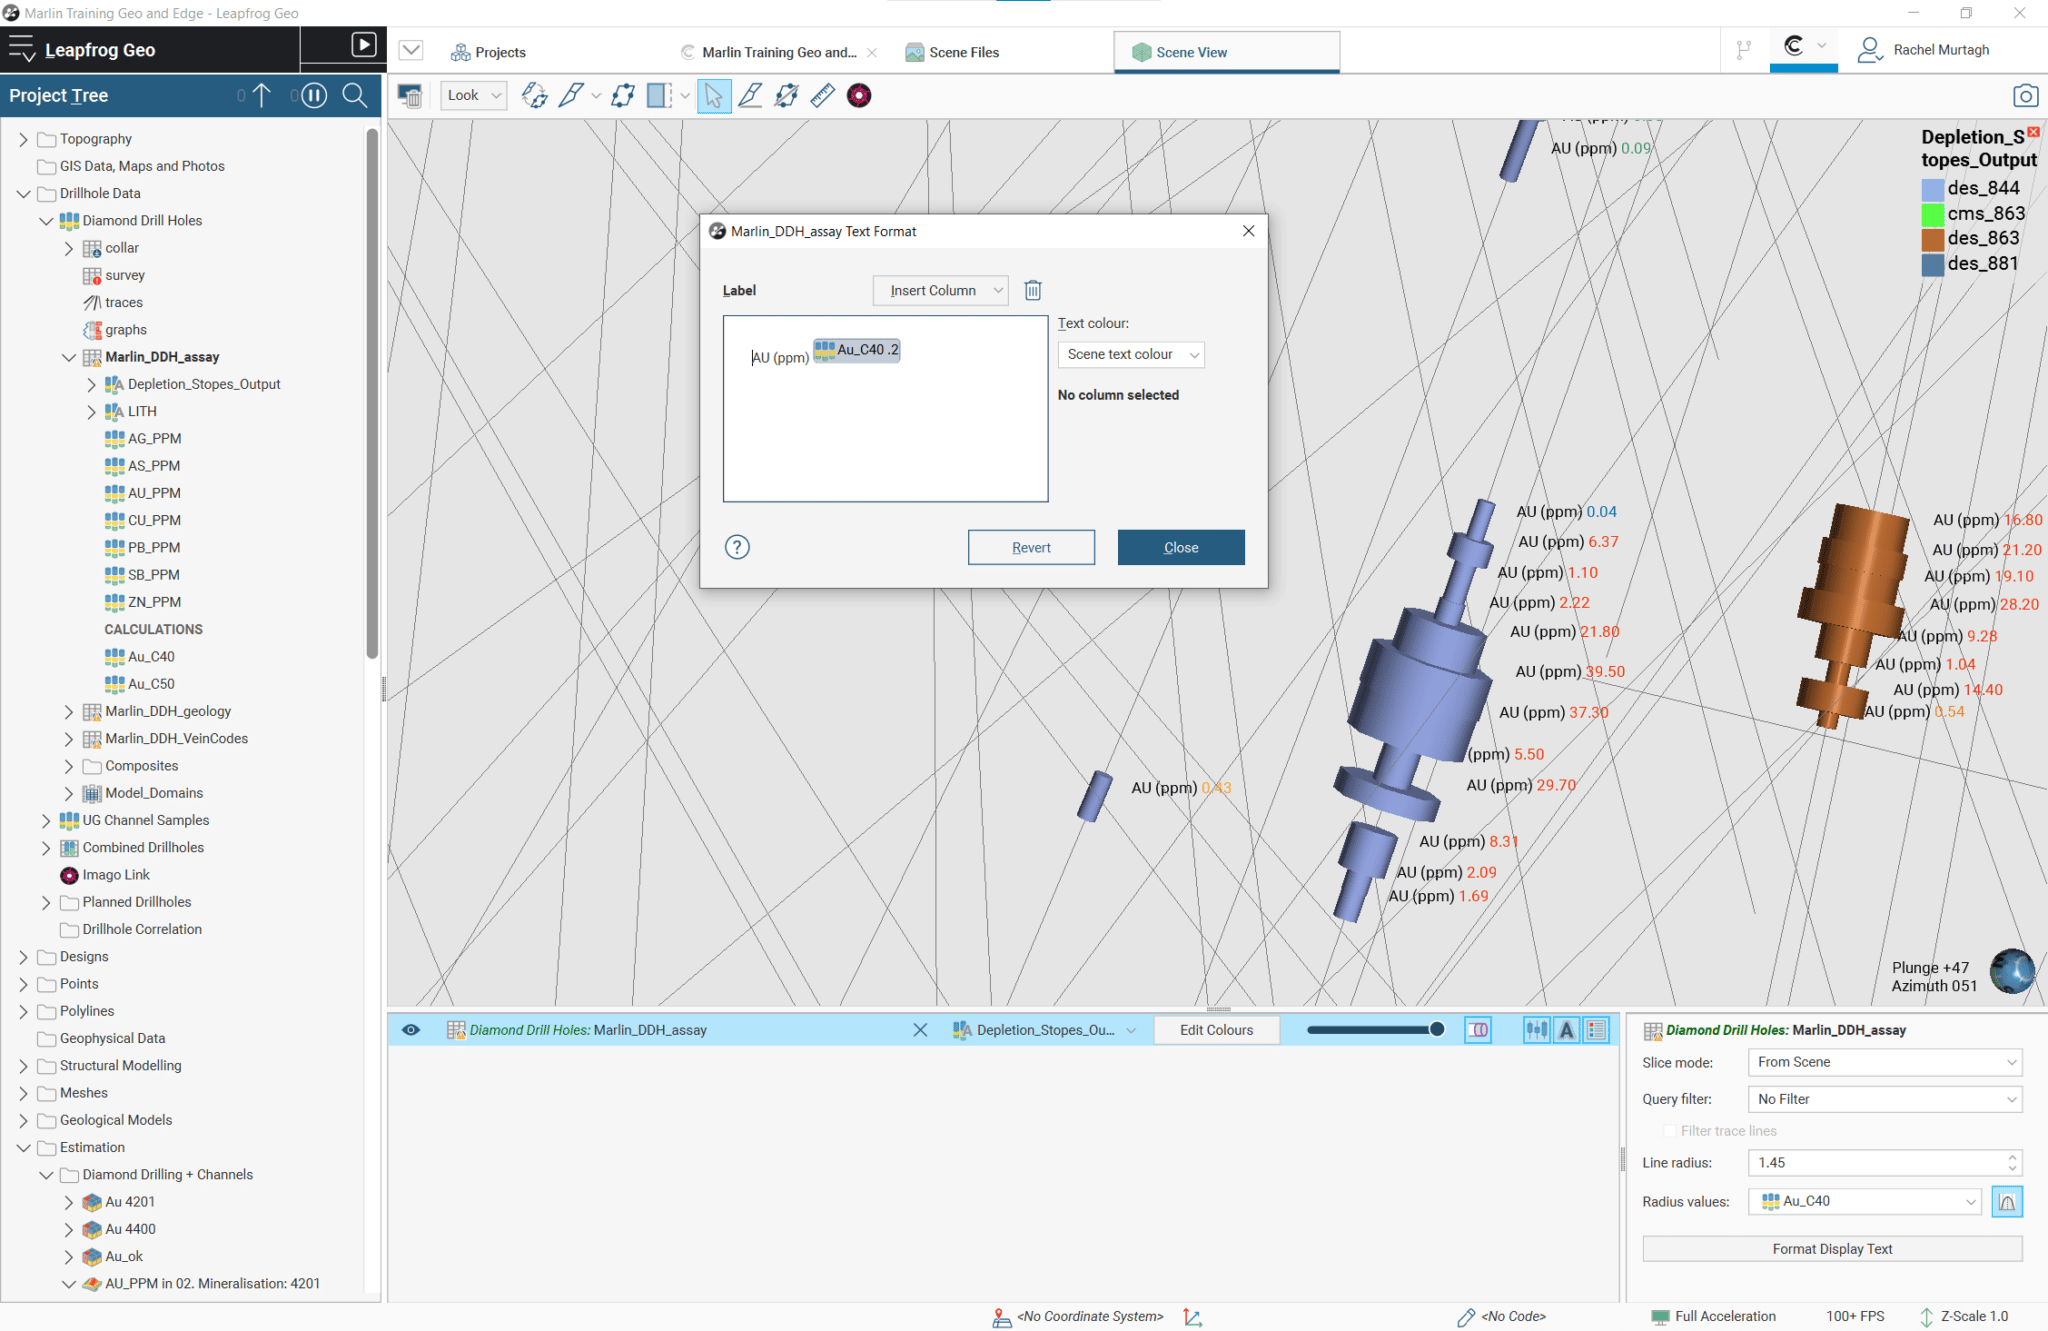Toggle the legend display icon
Screen dimensions: 2048x1331
(x=1597, y=1030)
